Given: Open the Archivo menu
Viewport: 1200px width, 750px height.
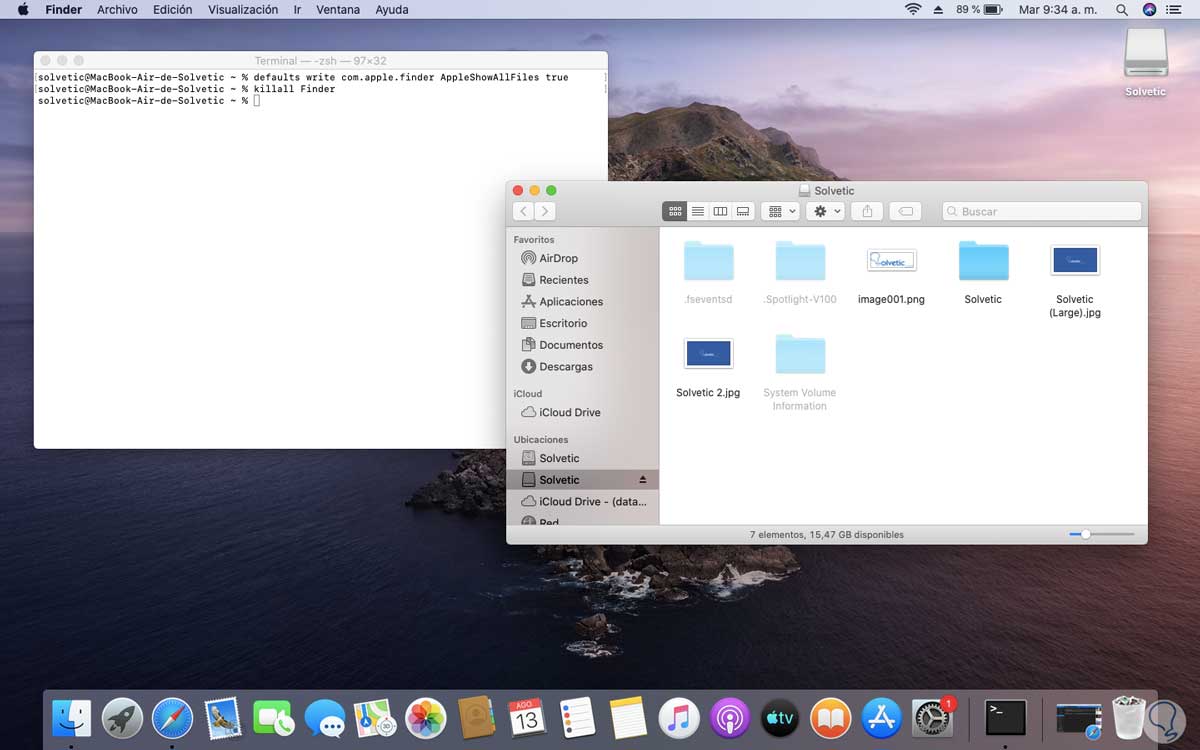Looking at the screenshot, I should pyautogui.click(x=117, y=9).
